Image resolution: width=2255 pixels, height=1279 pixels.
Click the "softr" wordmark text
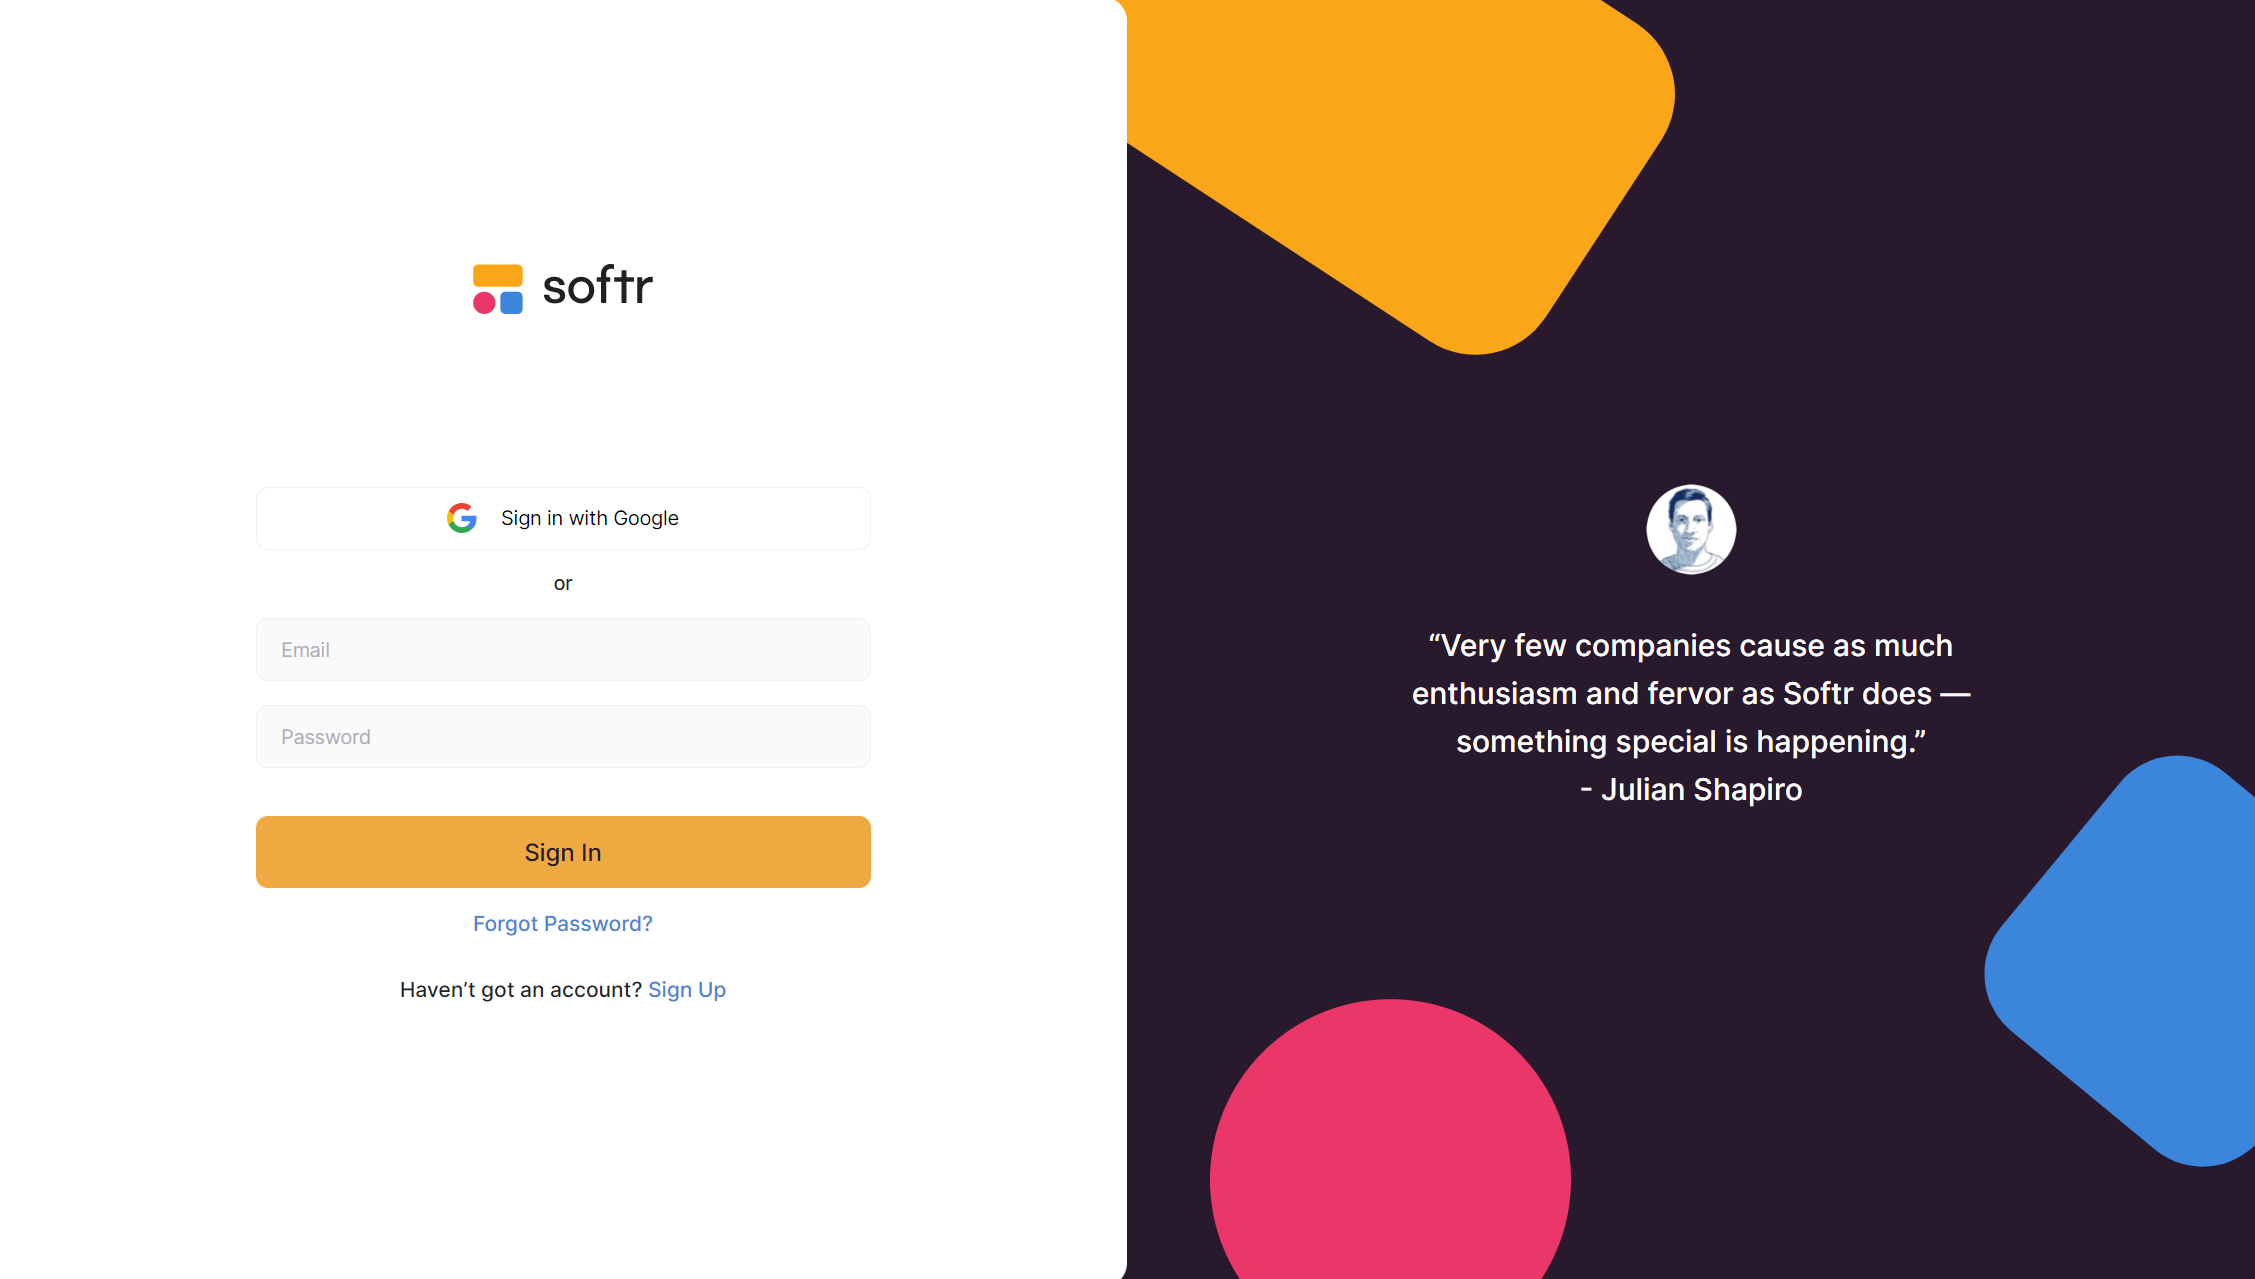pyautogui.click(x=597, y=287)
